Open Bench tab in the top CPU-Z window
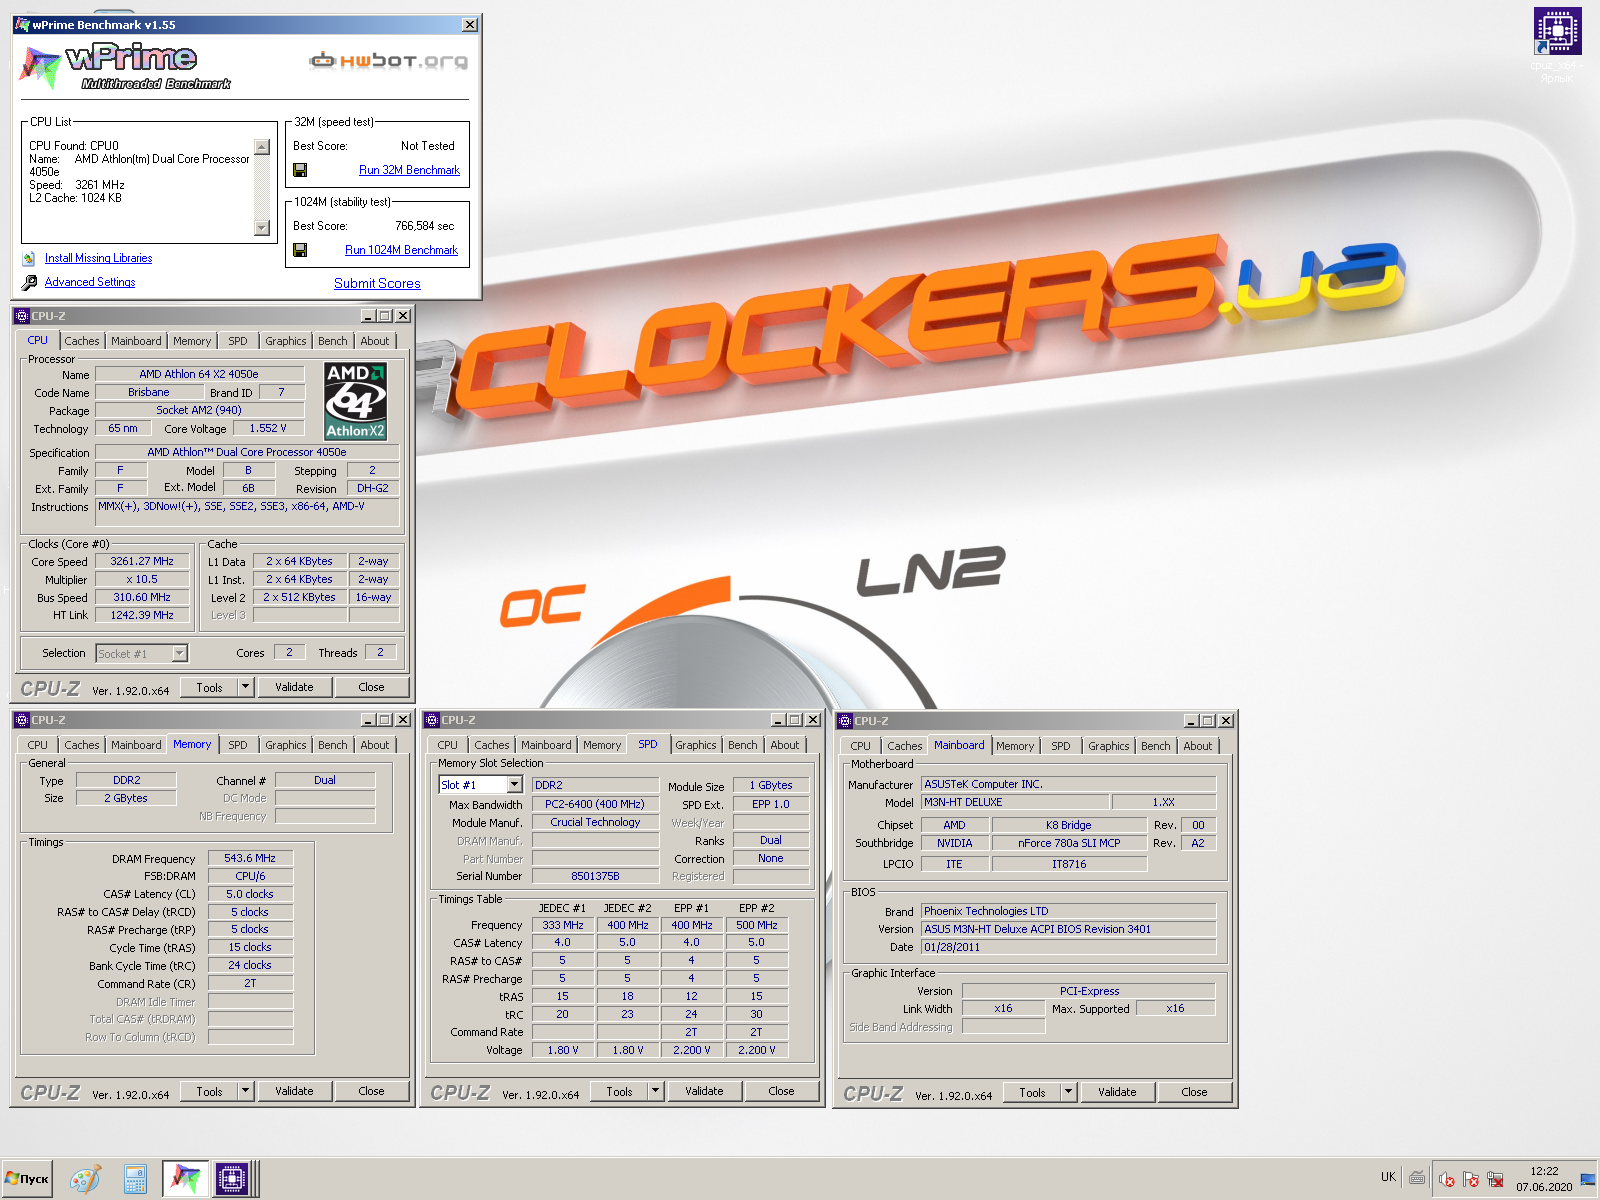 333,341
